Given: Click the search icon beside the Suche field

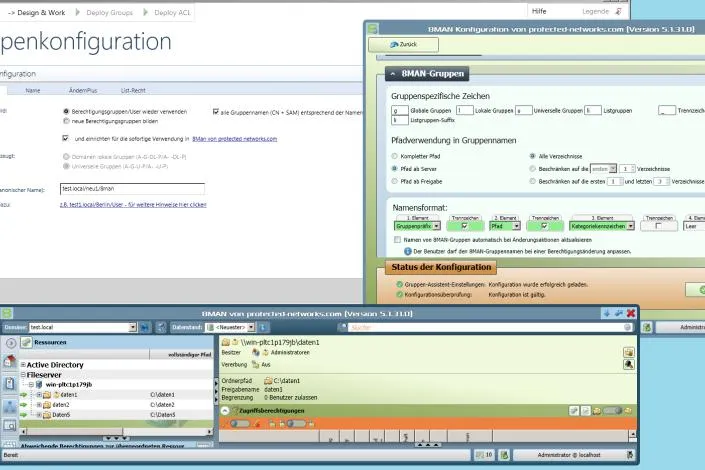Looking at the screenshot, I should click(342, 327).
